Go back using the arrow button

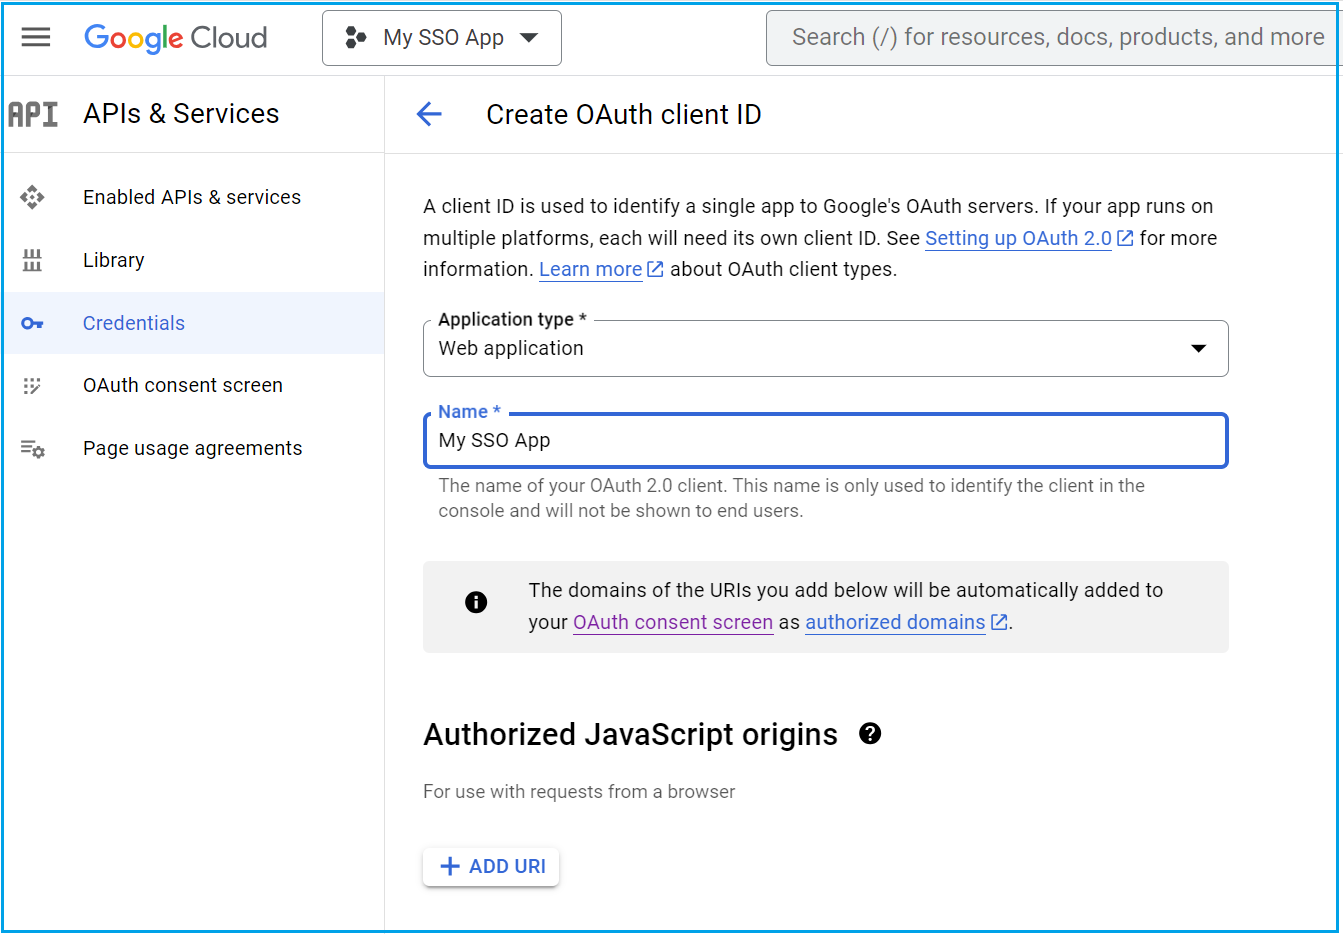pos(429,114)
